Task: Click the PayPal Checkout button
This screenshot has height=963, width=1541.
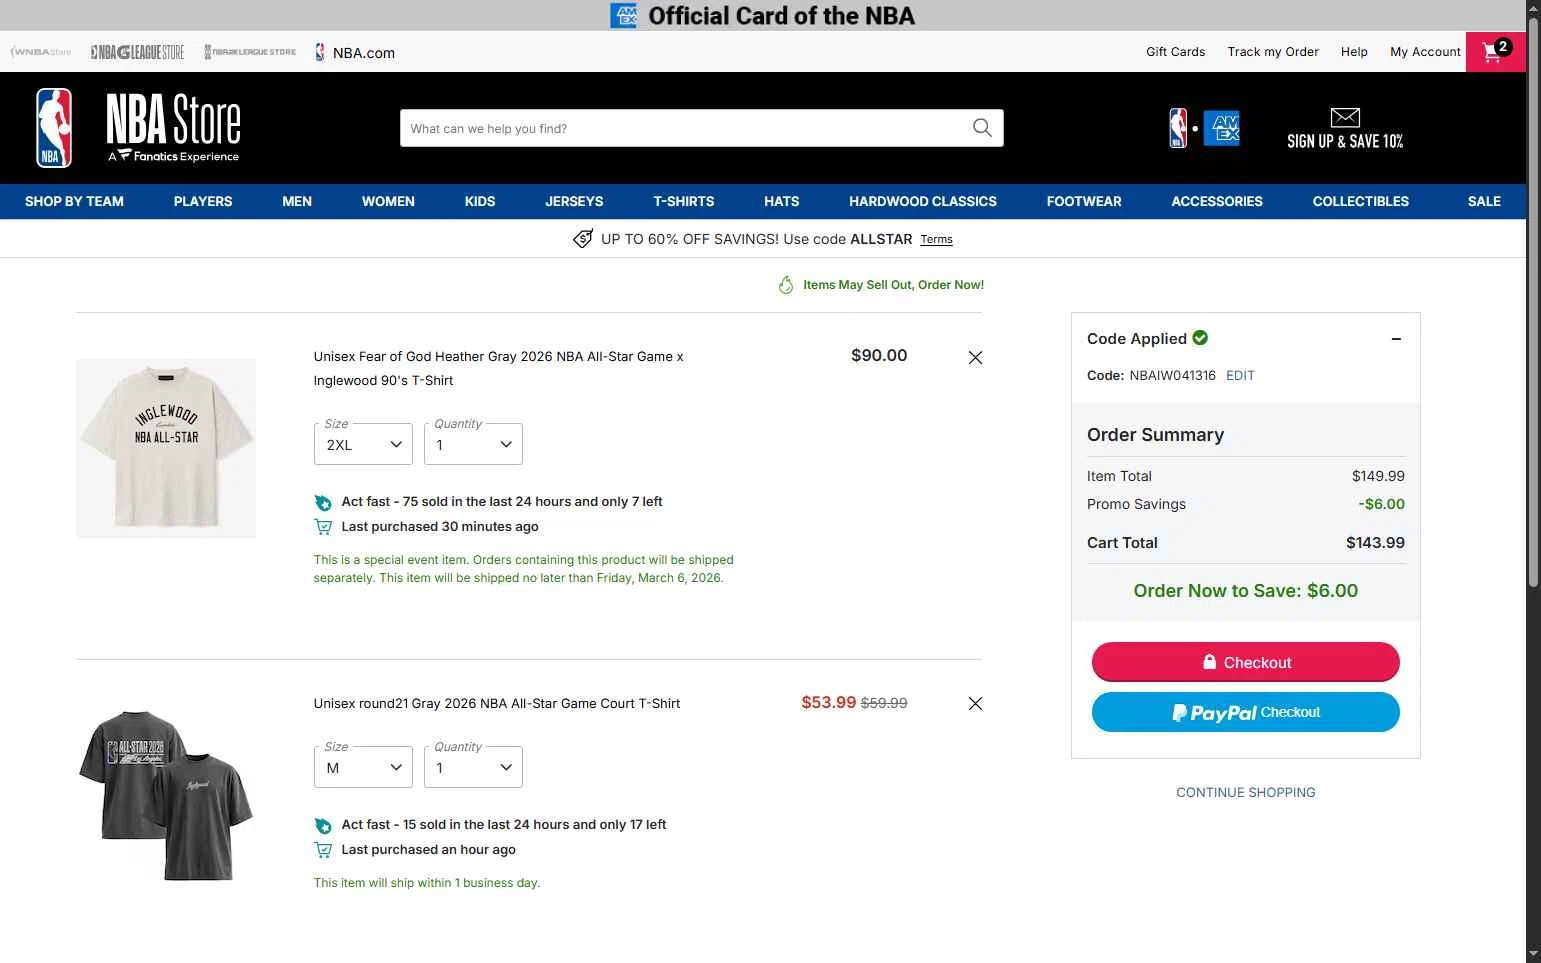Action: coord(1246,712)
